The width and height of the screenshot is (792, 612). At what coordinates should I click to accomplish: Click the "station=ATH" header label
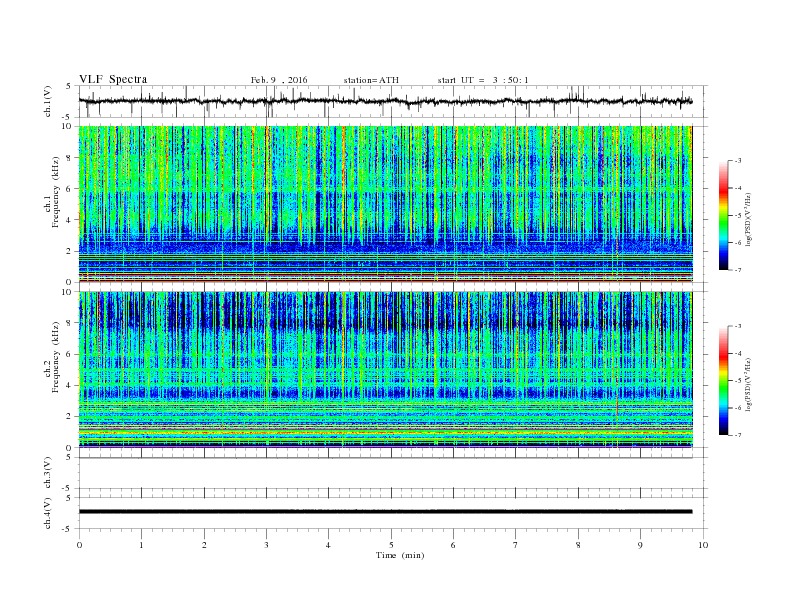tap(371, 80)
